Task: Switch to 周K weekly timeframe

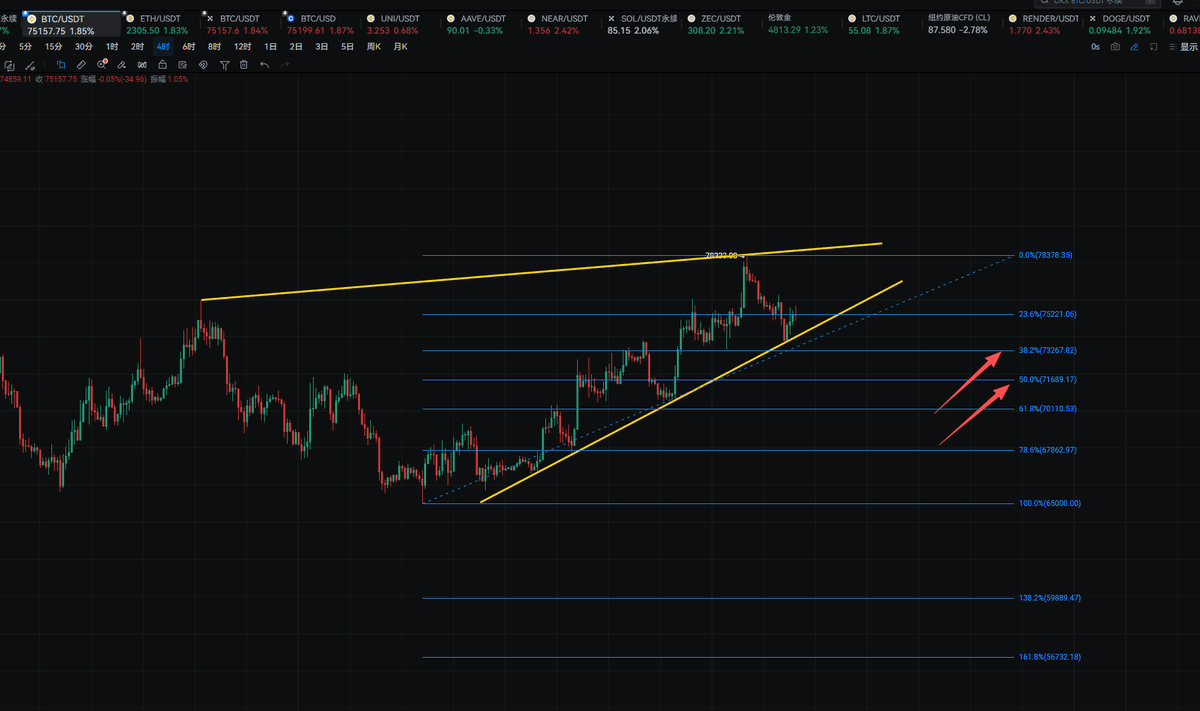Action: pos(373,47)
